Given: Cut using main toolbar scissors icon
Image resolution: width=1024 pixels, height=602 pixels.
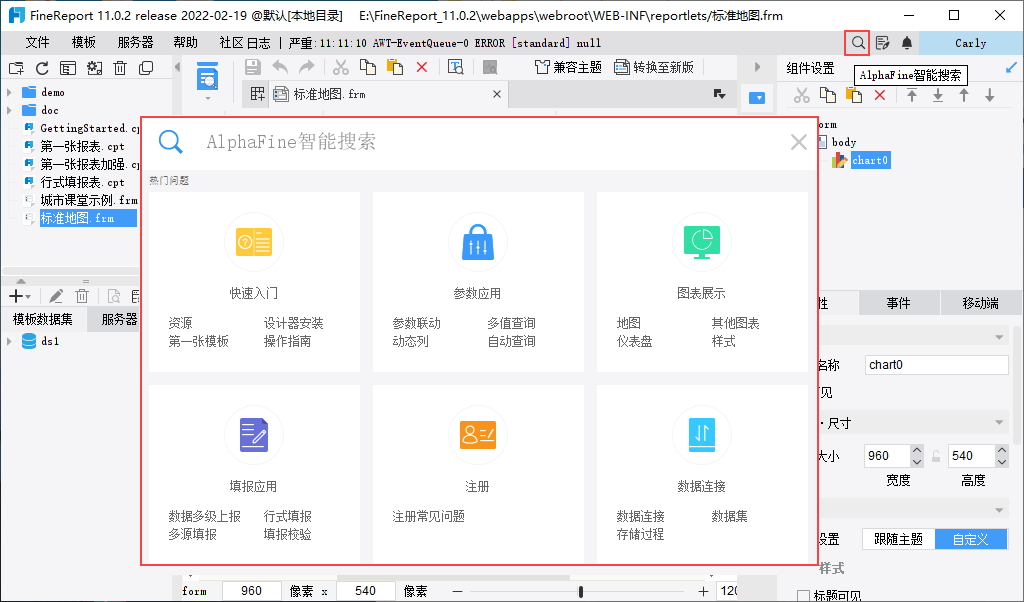Looking at the screenshot, I should pyautogui.click(x=341, y=67).
